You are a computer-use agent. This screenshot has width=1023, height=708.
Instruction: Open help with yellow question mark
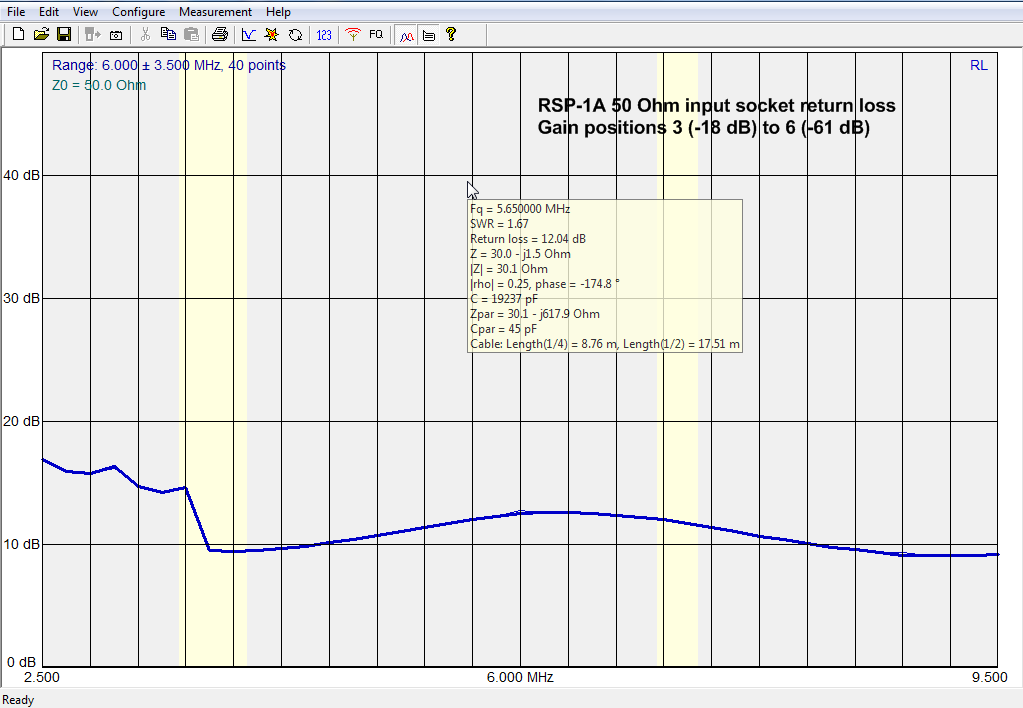click(x=451, y=35)
